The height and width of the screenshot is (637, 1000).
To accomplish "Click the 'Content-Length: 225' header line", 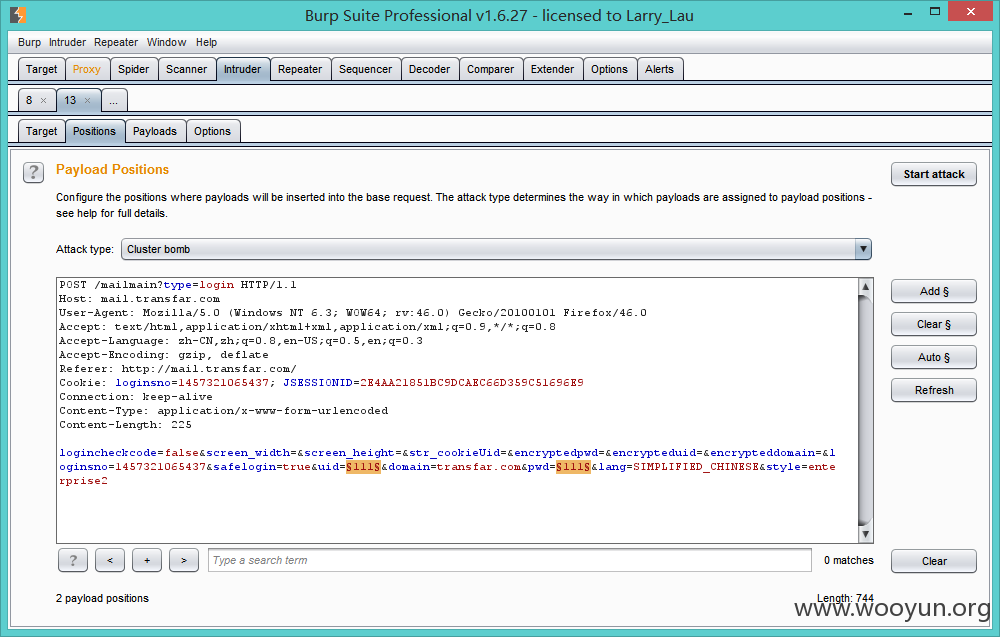I will coord(125,425).
